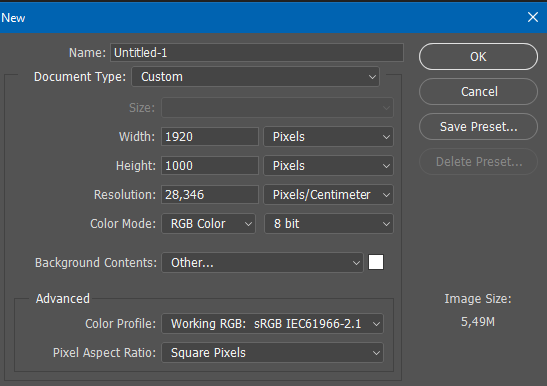Click the Delete Preset button
The width and height of the screenshot is (547, 386).
coord(478,161)
